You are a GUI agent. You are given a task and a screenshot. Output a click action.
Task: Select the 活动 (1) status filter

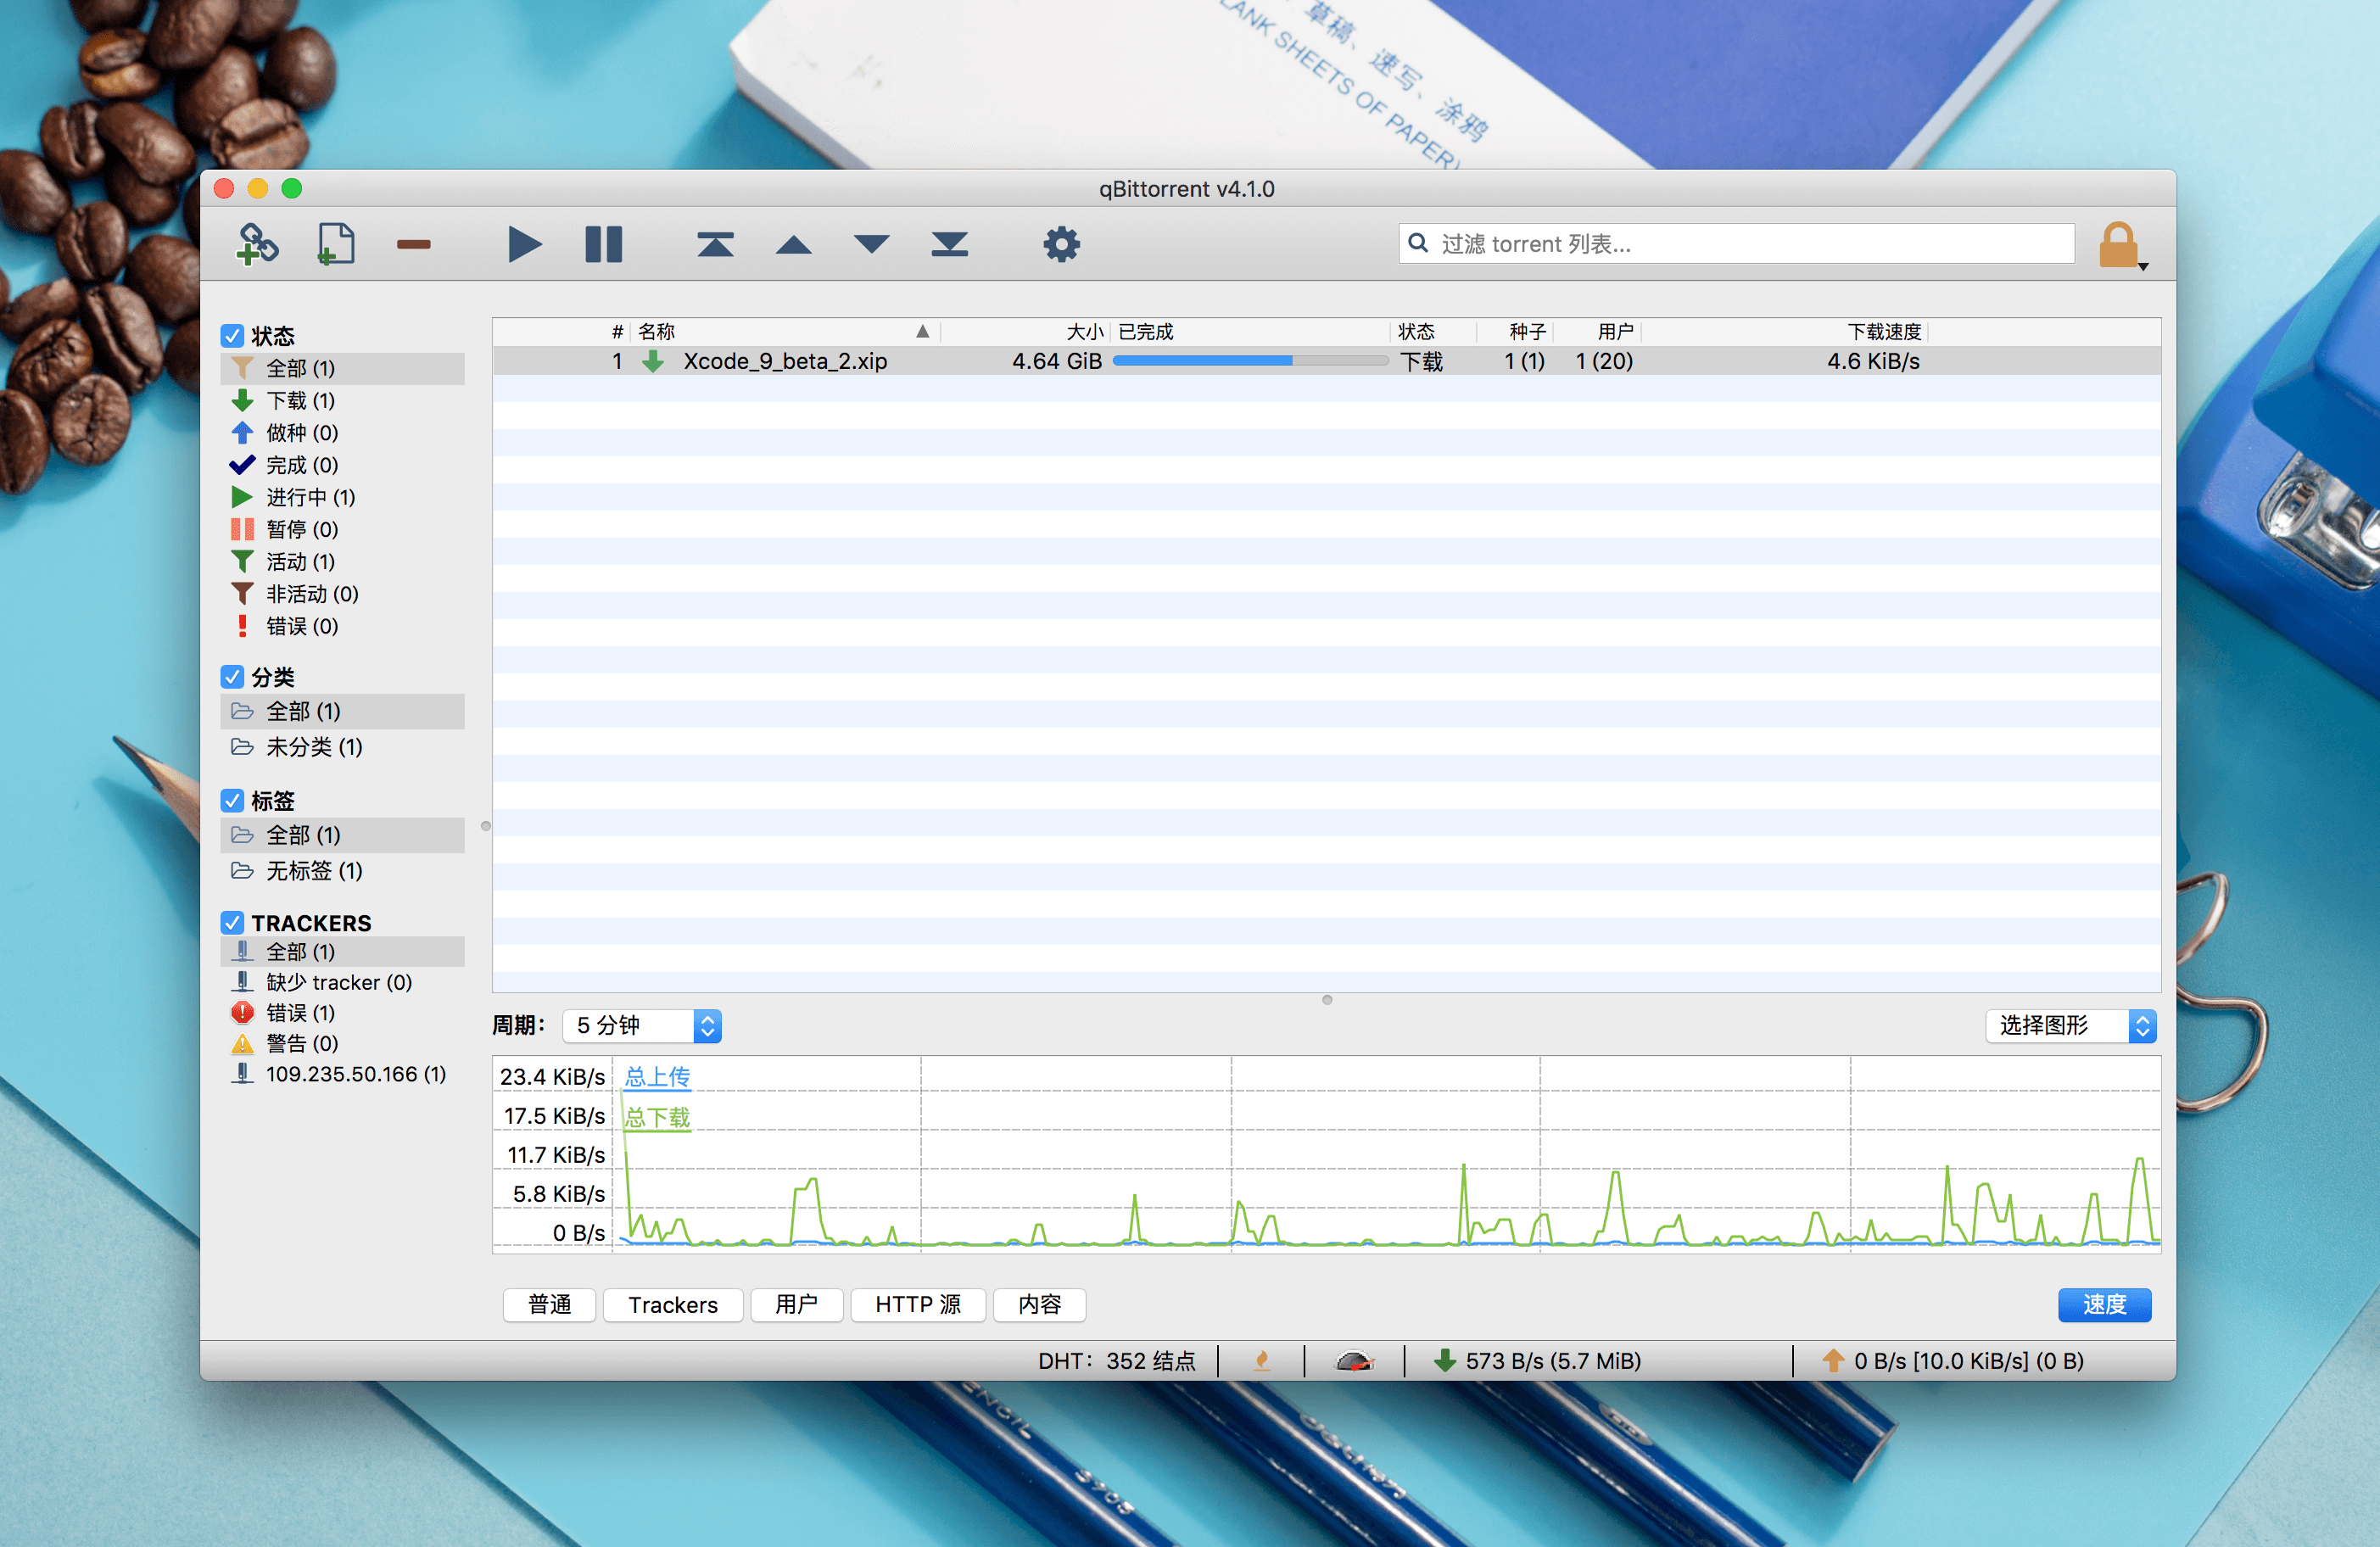(x=342, y=561)
